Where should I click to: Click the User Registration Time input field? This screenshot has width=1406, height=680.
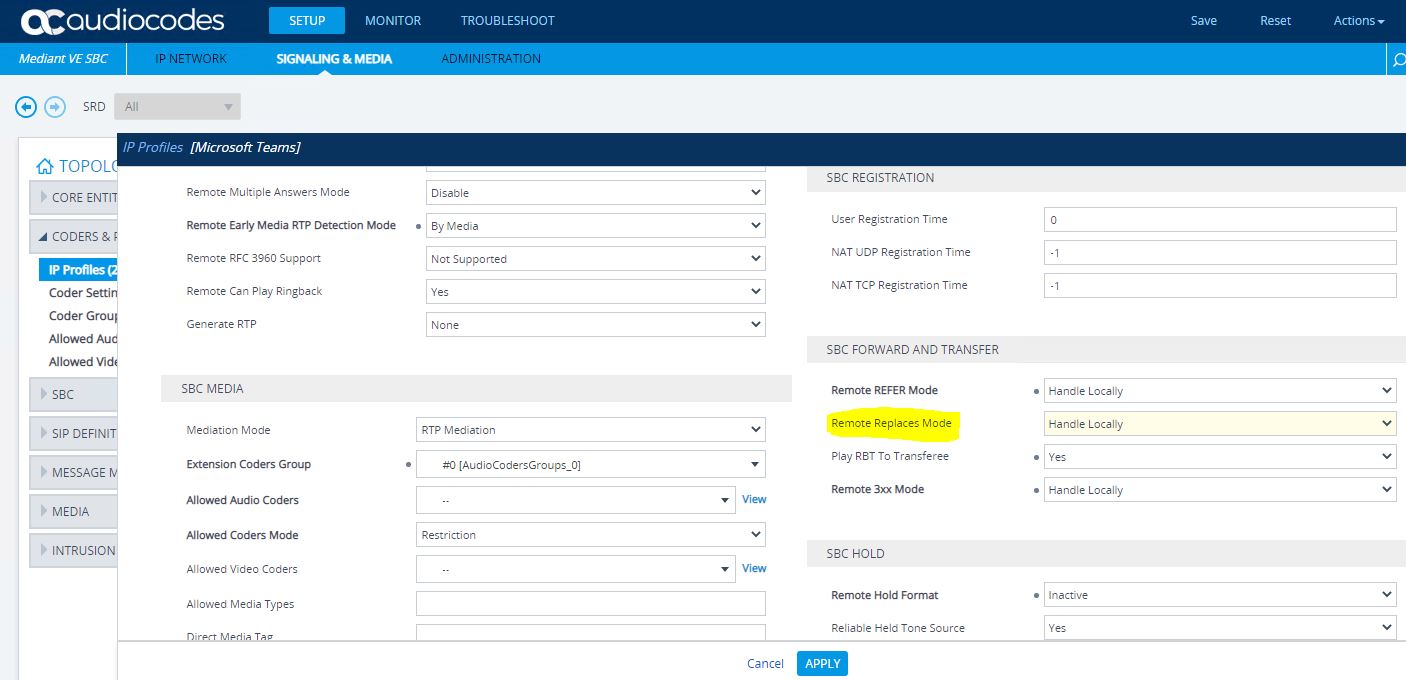click(1219, 219)
